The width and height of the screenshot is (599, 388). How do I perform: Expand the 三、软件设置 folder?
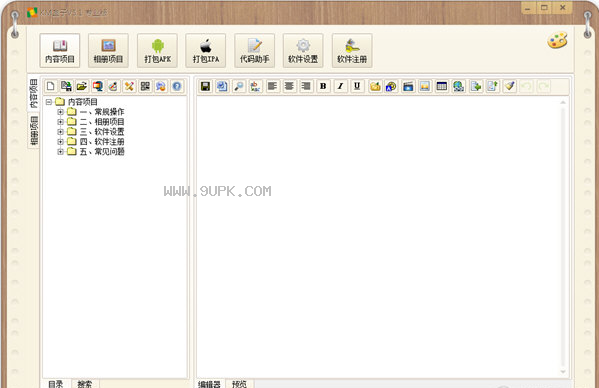(60, 132)
